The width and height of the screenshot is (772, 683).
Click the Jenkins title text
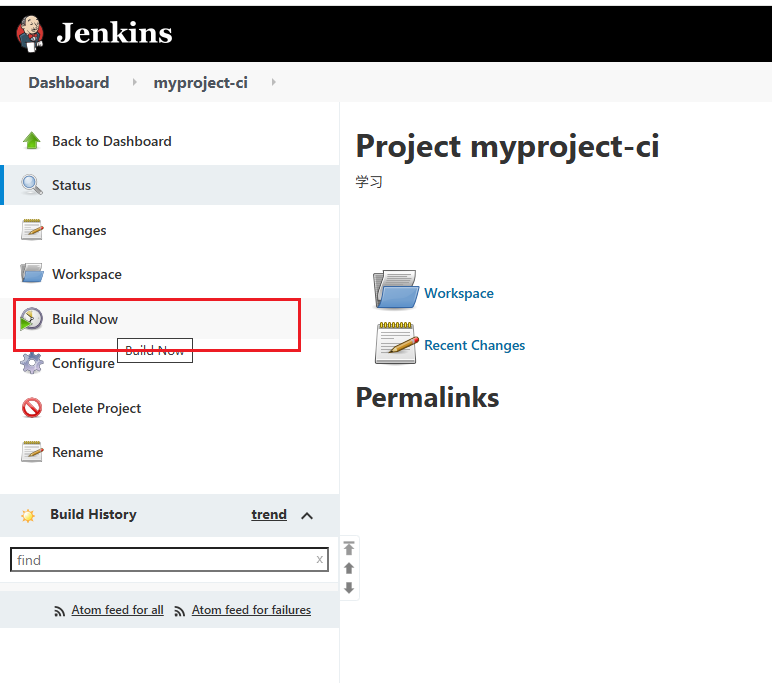[114, 33]
